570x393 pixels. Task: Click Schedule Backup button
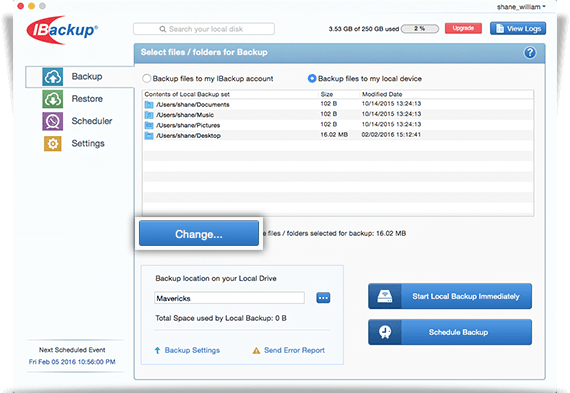[450, 332]
